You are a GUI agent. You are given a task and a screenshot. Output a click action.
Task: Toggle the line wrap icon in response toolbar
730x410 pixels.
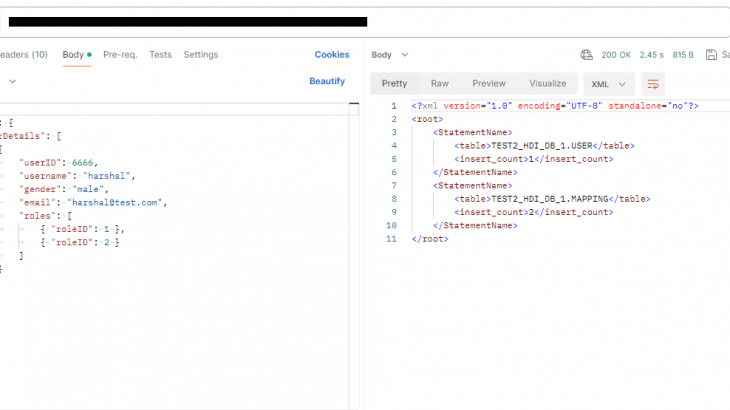coord(653,84)
